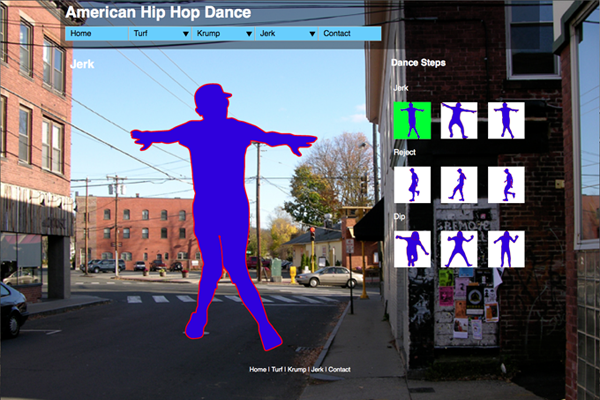
Task: Go to Home in the top navigation
Action: pyautogui.click(x=97, y=34)
